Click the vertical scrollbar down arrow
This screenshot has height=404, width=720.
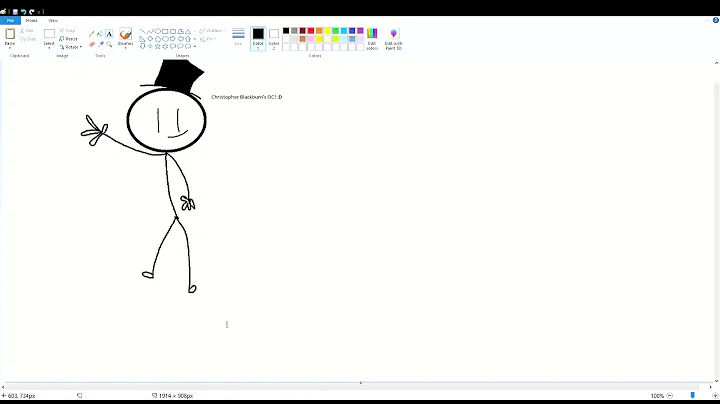click(x=716, y=381)
